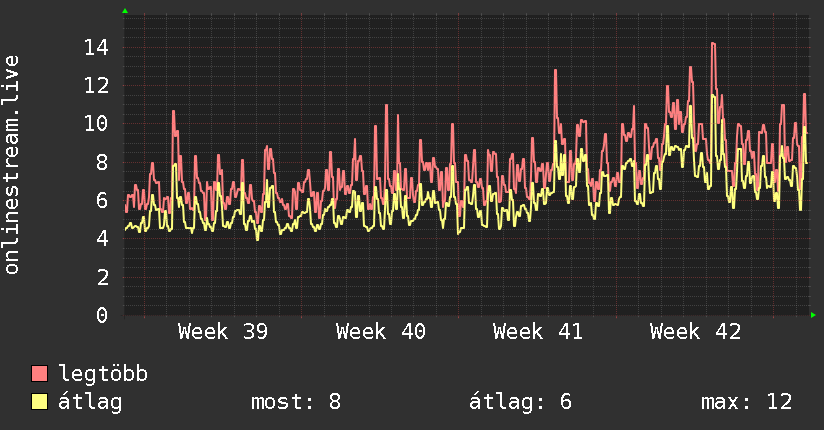
Task: Click the Week 41 axis label
Action: pyautogui.click(x=538, y=332)
